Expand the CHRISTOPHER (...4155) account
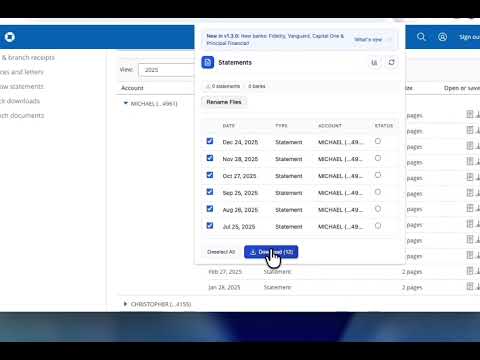Screen dimensions: 480x360 click(125, 304)
